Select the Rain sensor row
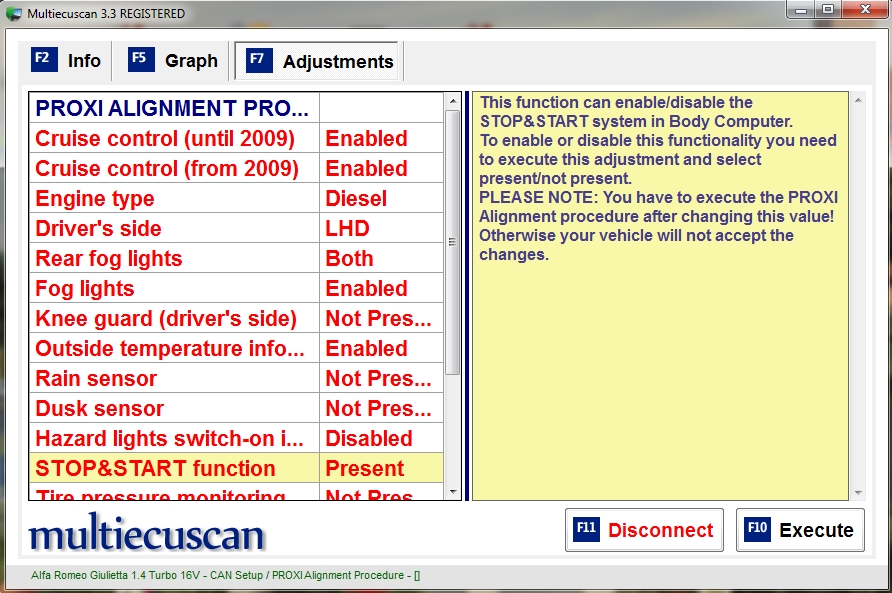892x593 pixels. pyautogui.click(x=236, y=378)
